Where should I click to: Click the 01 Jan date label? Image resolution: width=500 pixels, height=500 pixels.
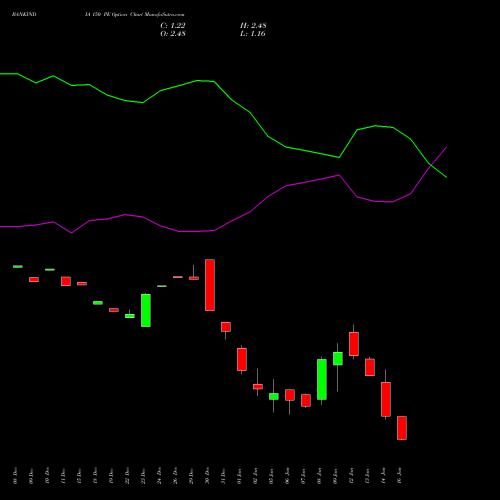239,476
